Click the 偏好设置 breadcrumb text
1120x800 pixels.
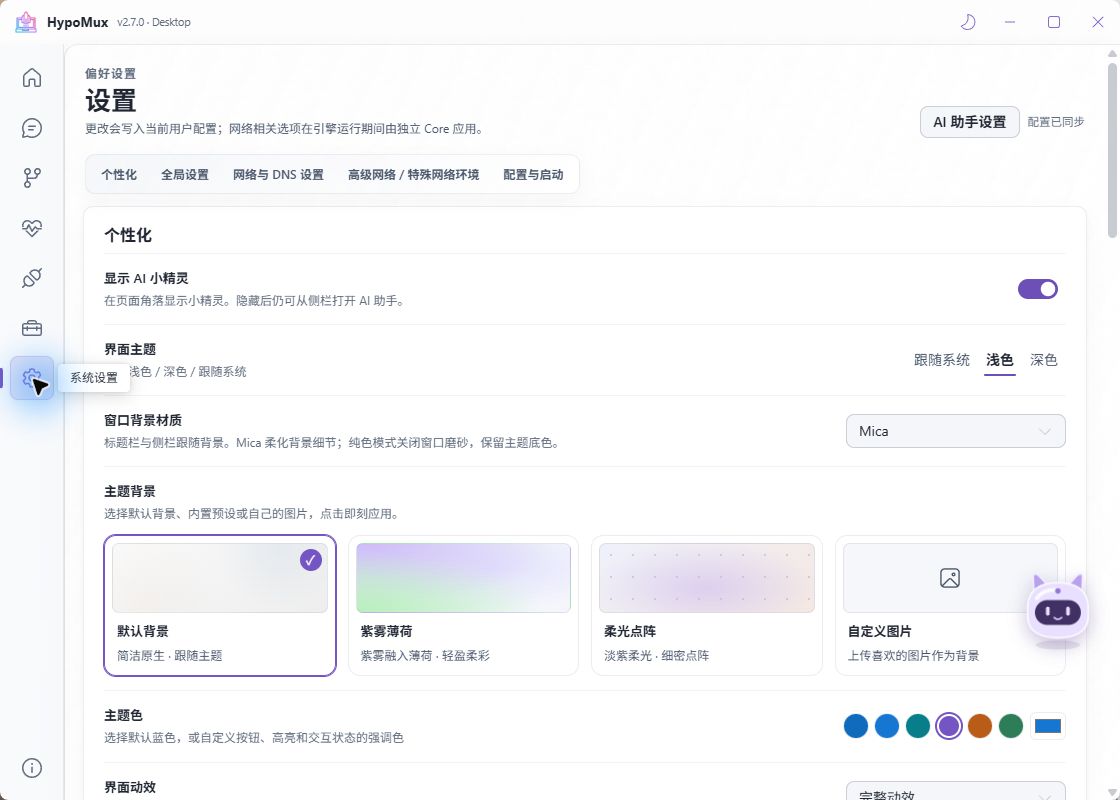(110, 74)
